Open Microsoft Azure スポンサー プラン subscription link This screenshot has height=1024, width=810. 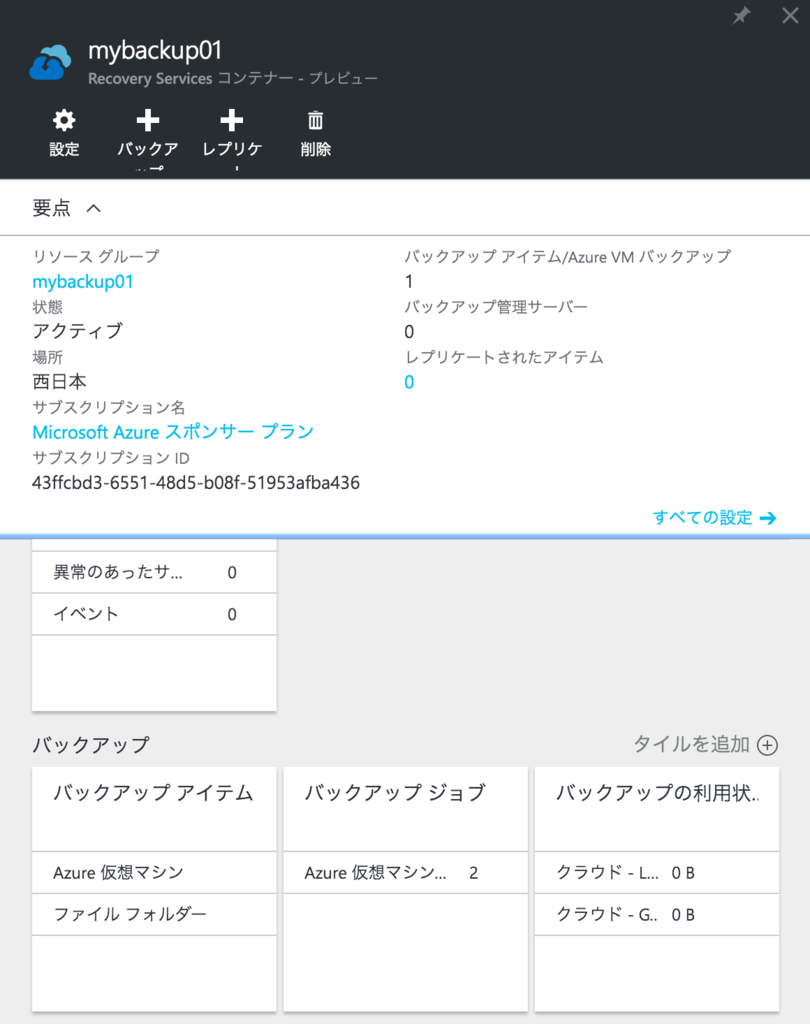click(x=173, y=432)
